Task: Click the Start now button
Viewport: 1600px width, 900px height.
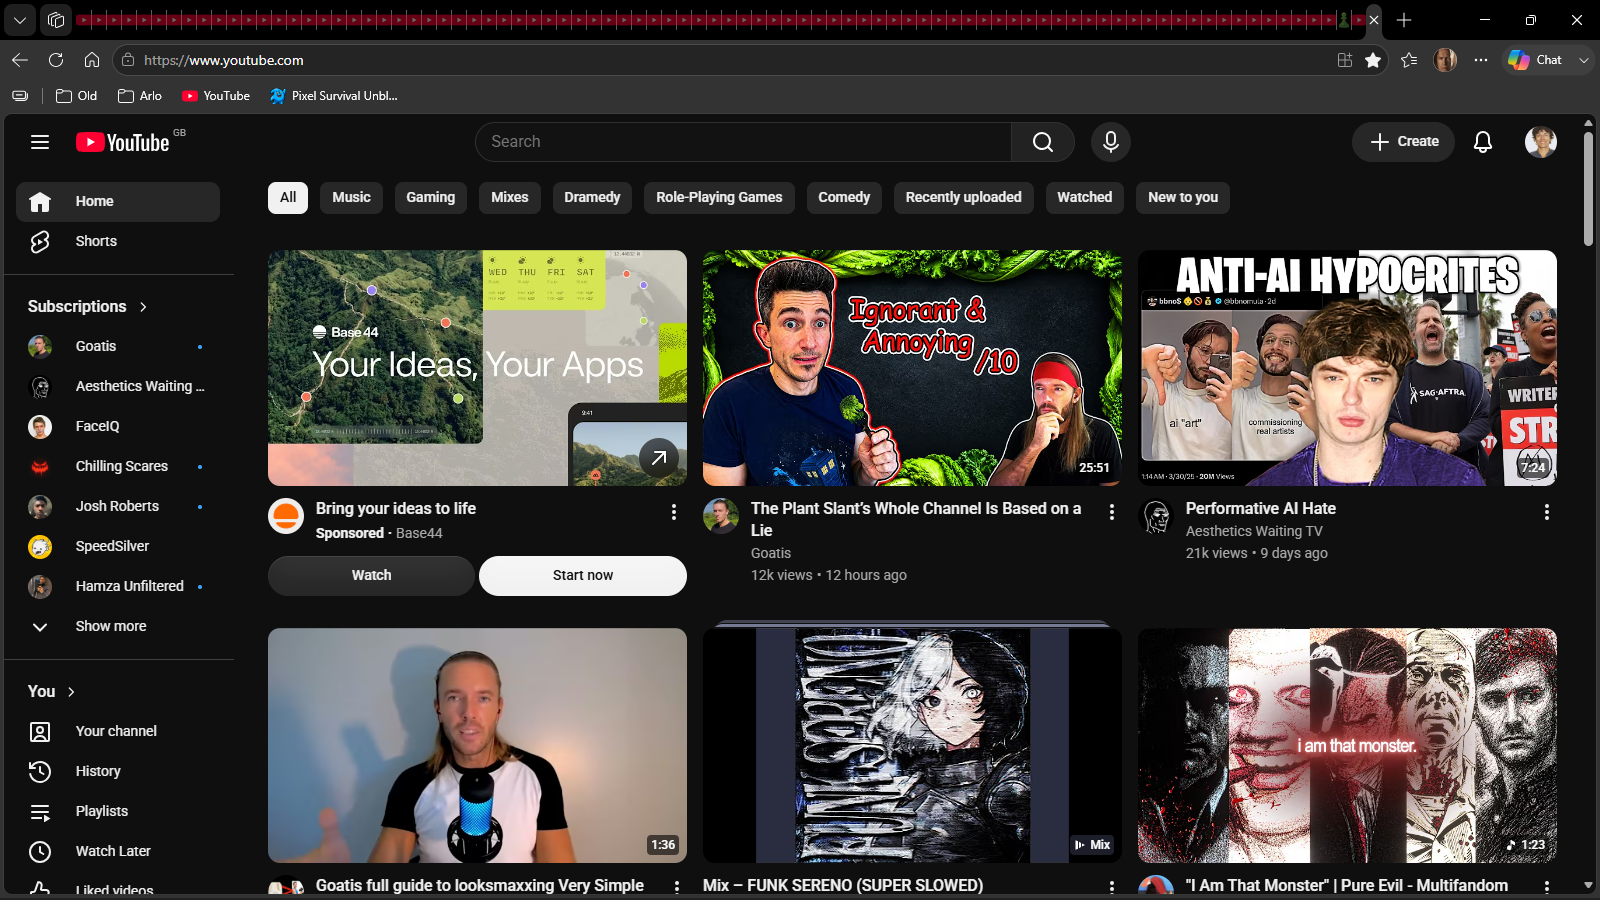Action: click(x=583, y=576)
